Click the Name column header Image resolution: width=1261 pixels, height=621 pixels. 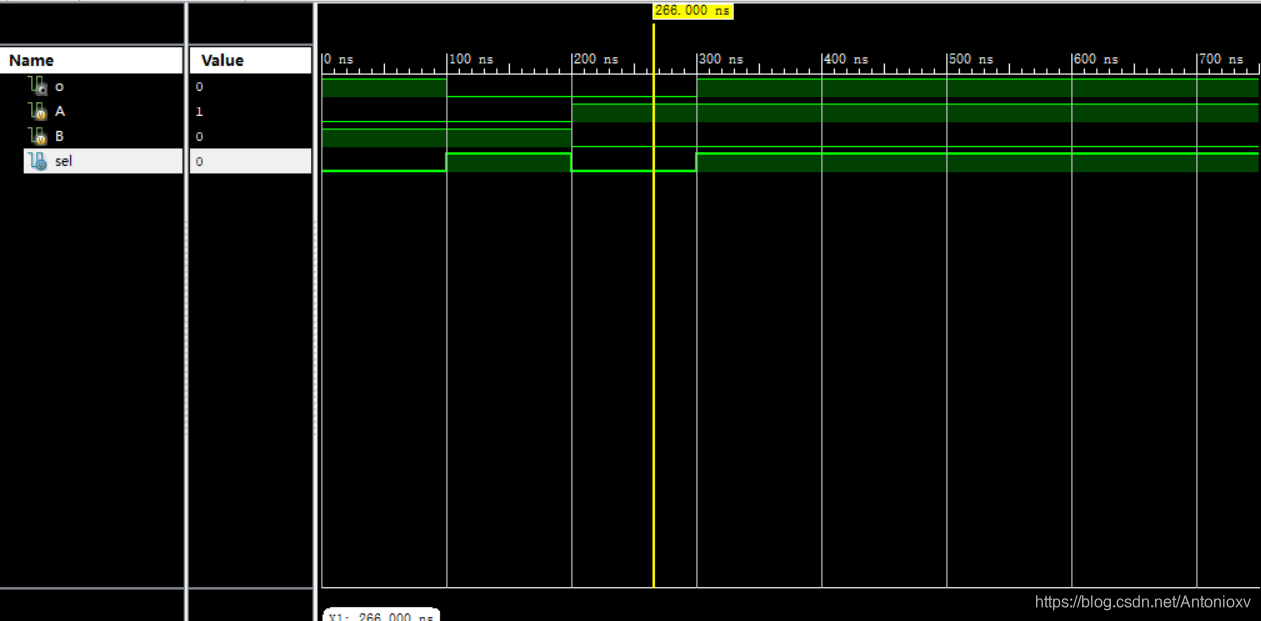pos(30,60)
